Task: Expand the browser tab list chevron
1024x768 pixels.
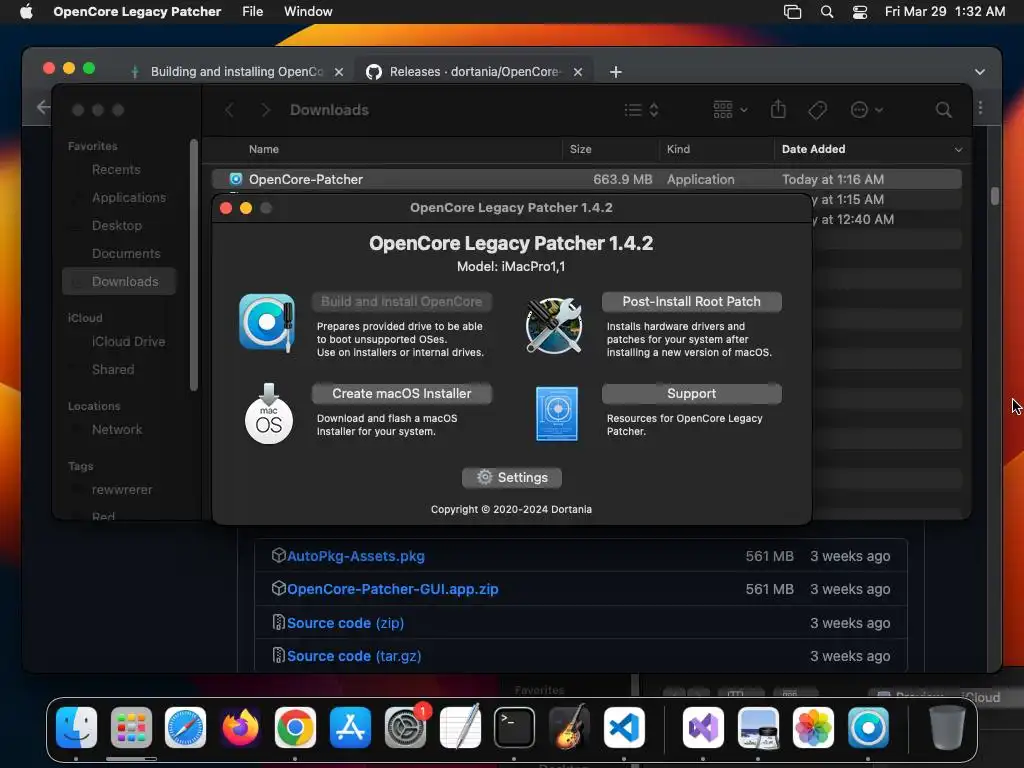Action: coord(980,72)
